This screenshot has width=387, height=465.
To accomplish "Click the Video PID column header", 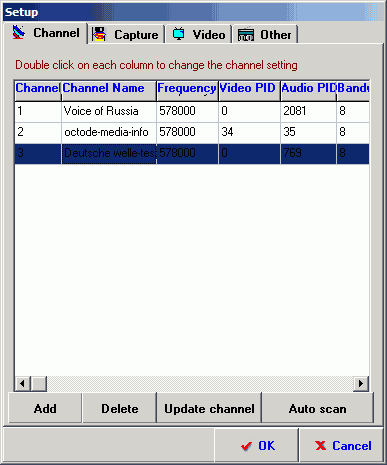I will pyautogui.click(x=249, y=90).
